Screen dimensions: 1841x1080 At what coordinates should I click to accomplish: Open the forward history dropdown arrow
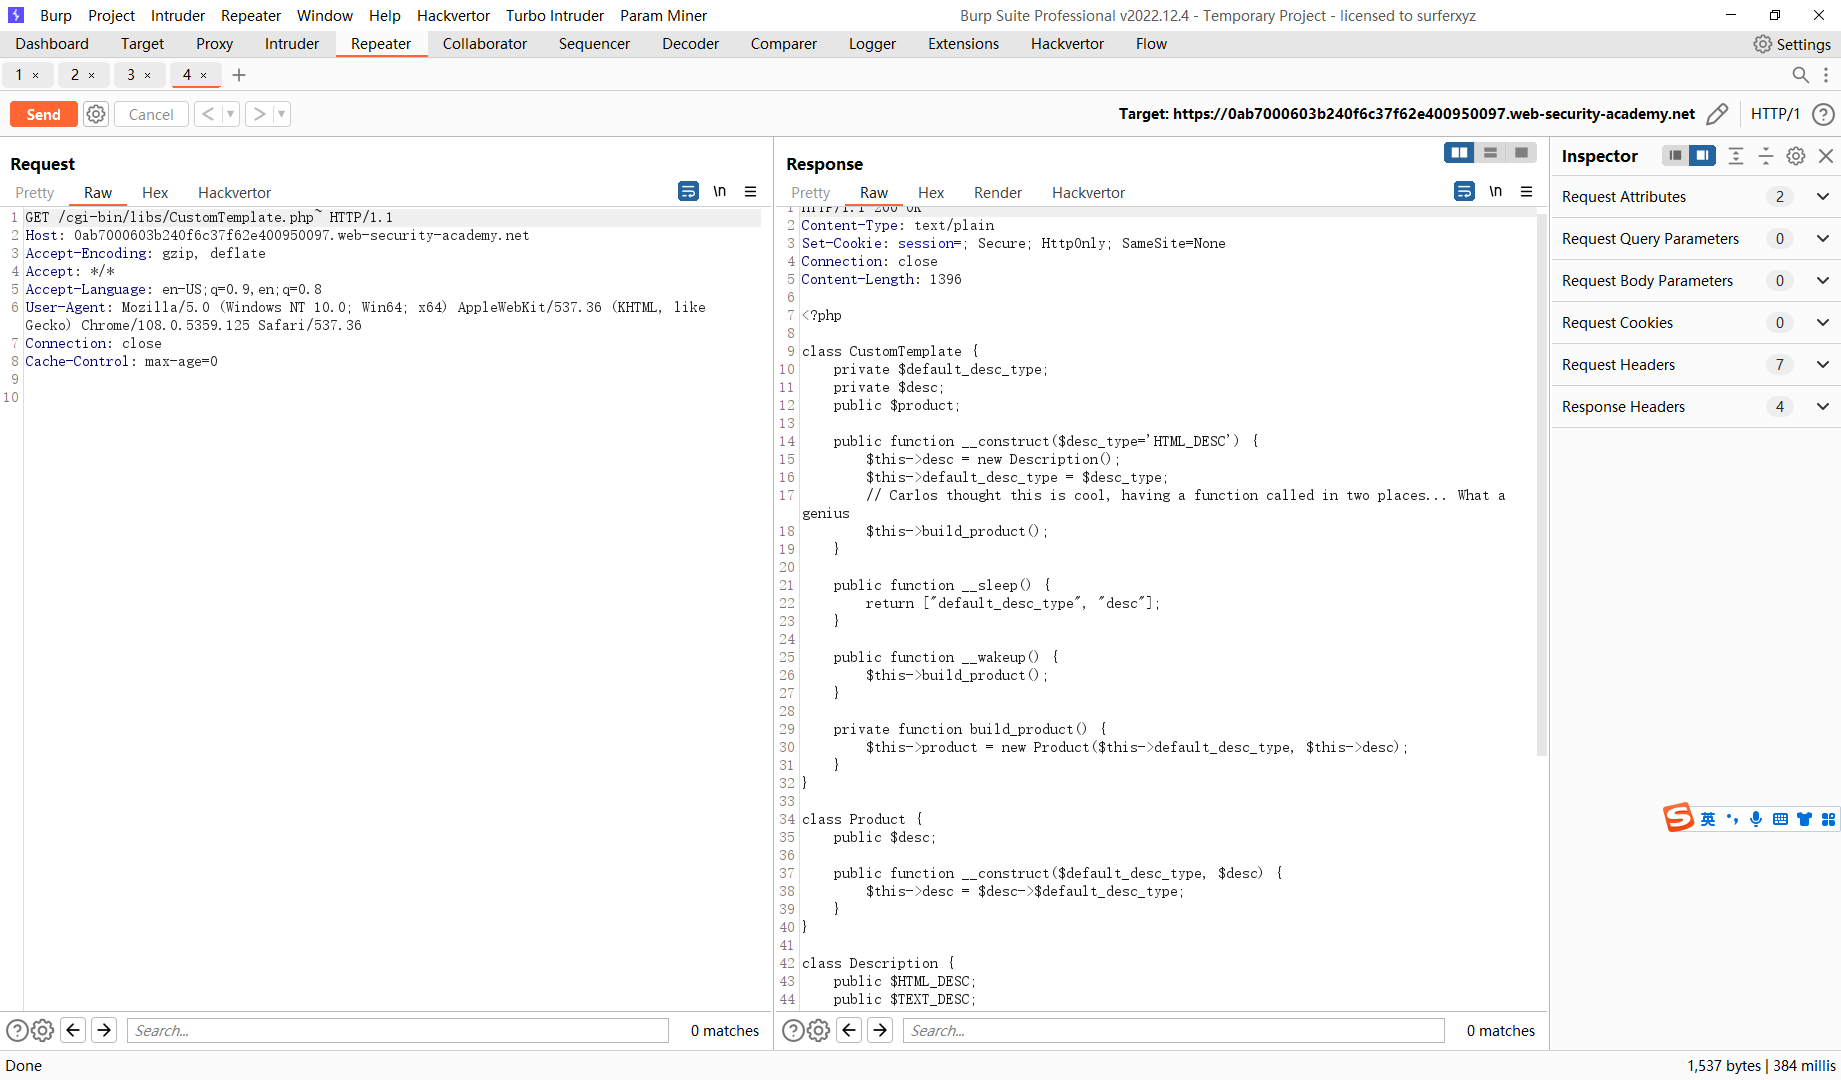pos(281,114)
